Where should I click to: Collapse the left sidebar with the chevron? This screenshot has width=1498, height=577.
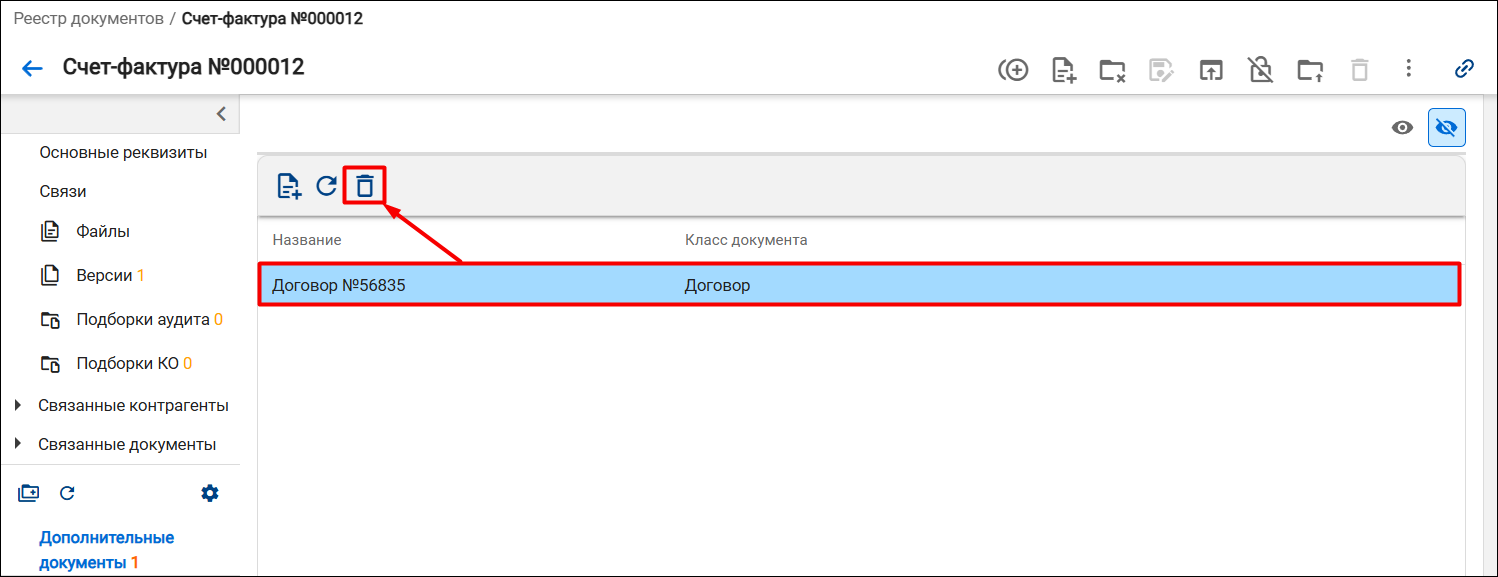coord(221,114)
